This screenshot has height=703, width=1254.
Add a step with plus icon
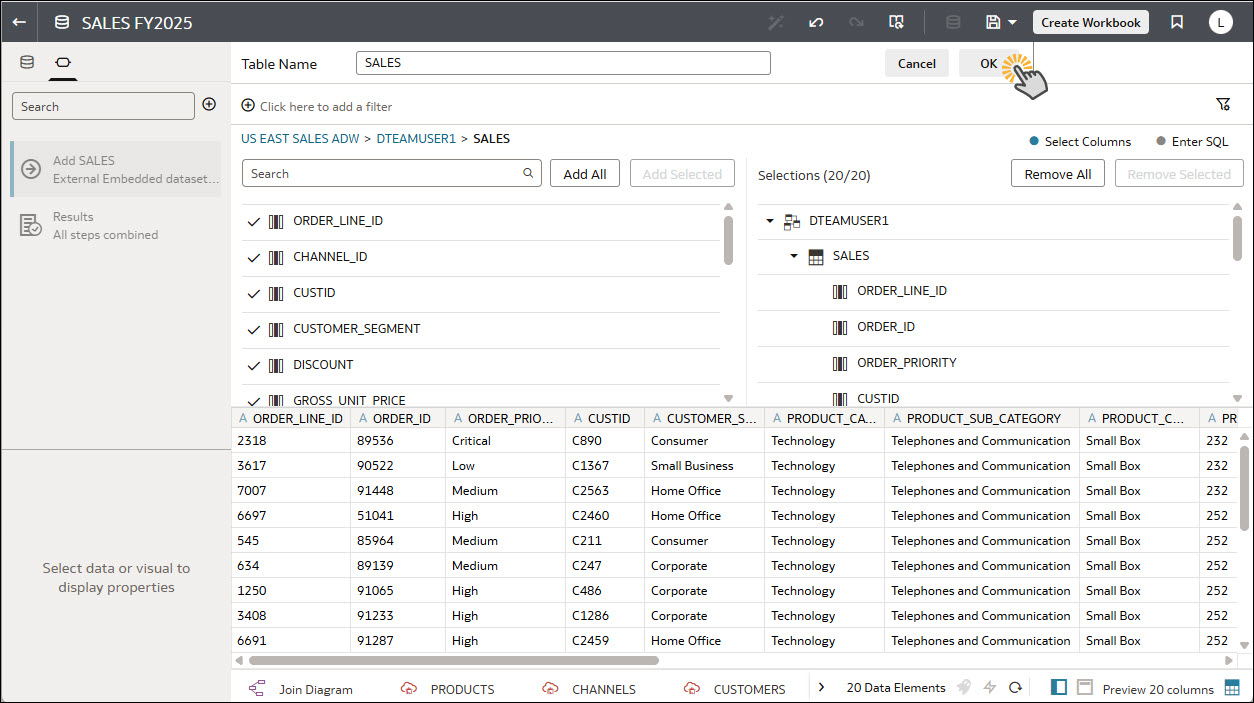pos(209,104)
